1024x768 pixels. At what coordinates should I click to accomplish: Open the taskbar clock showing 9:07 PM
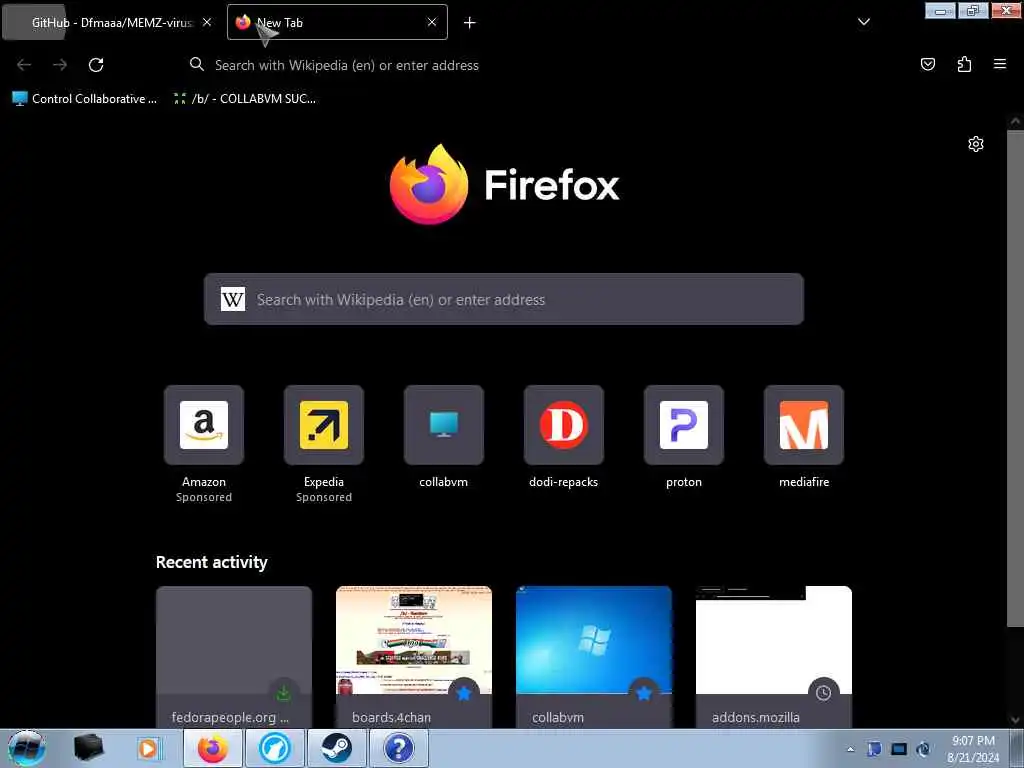973,749
